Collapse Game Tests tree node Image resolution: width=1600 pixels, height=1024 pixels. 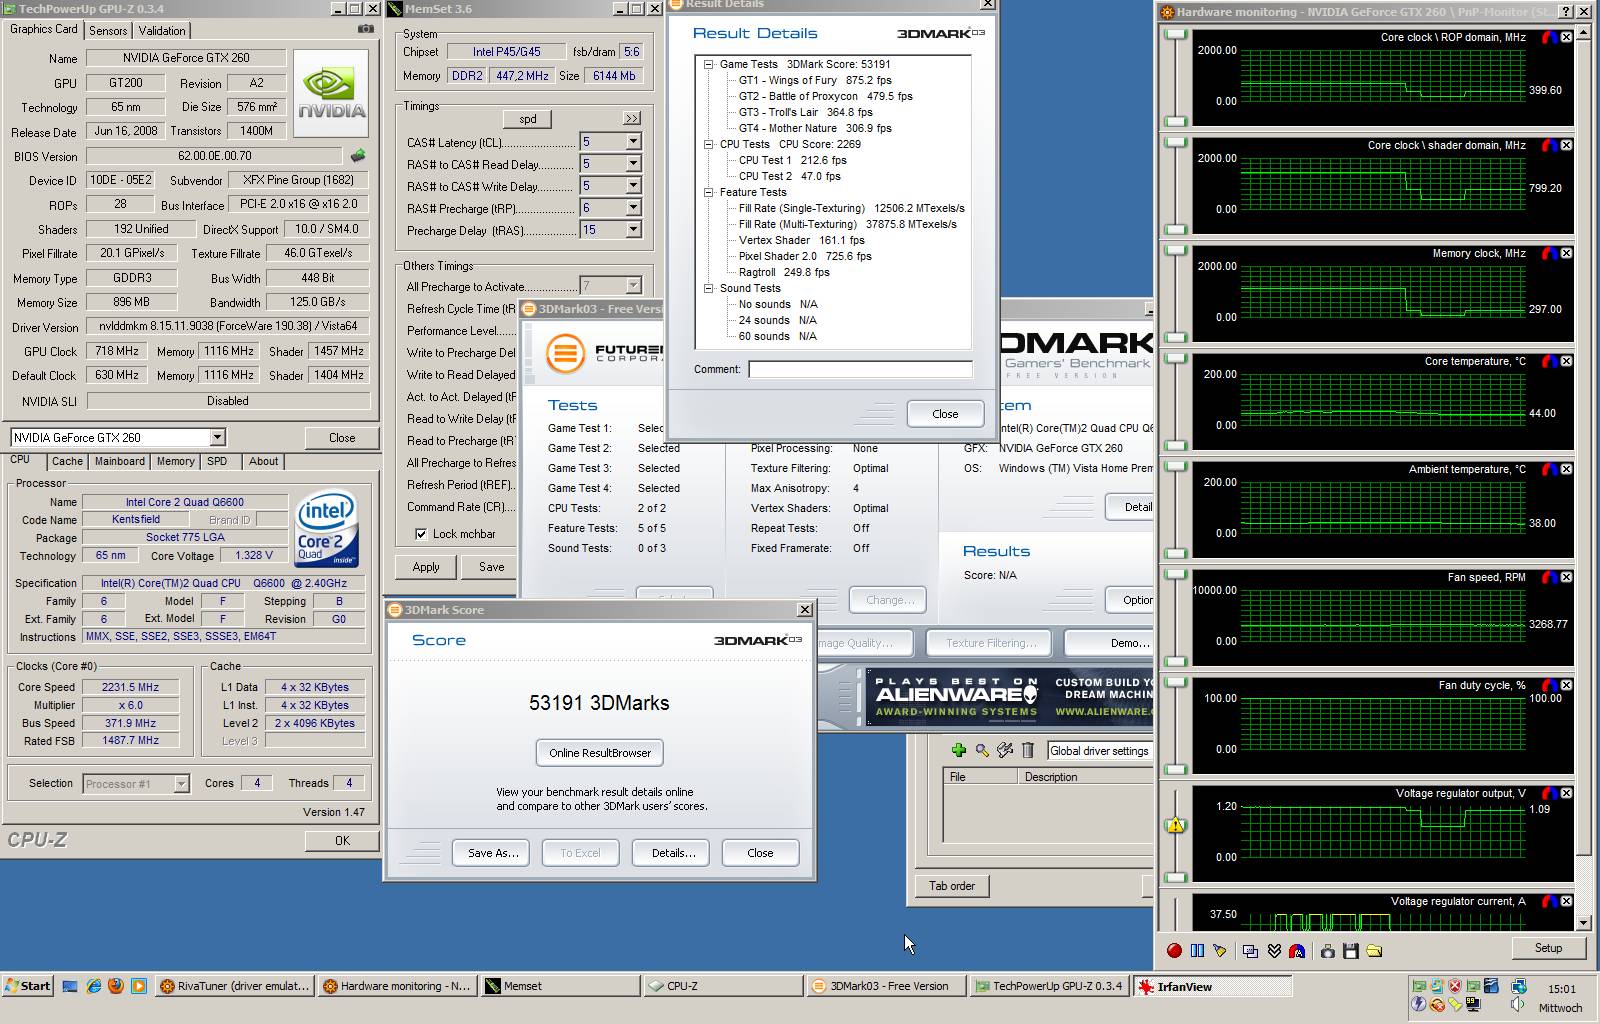pyautogui.click(x=708, y=64)
